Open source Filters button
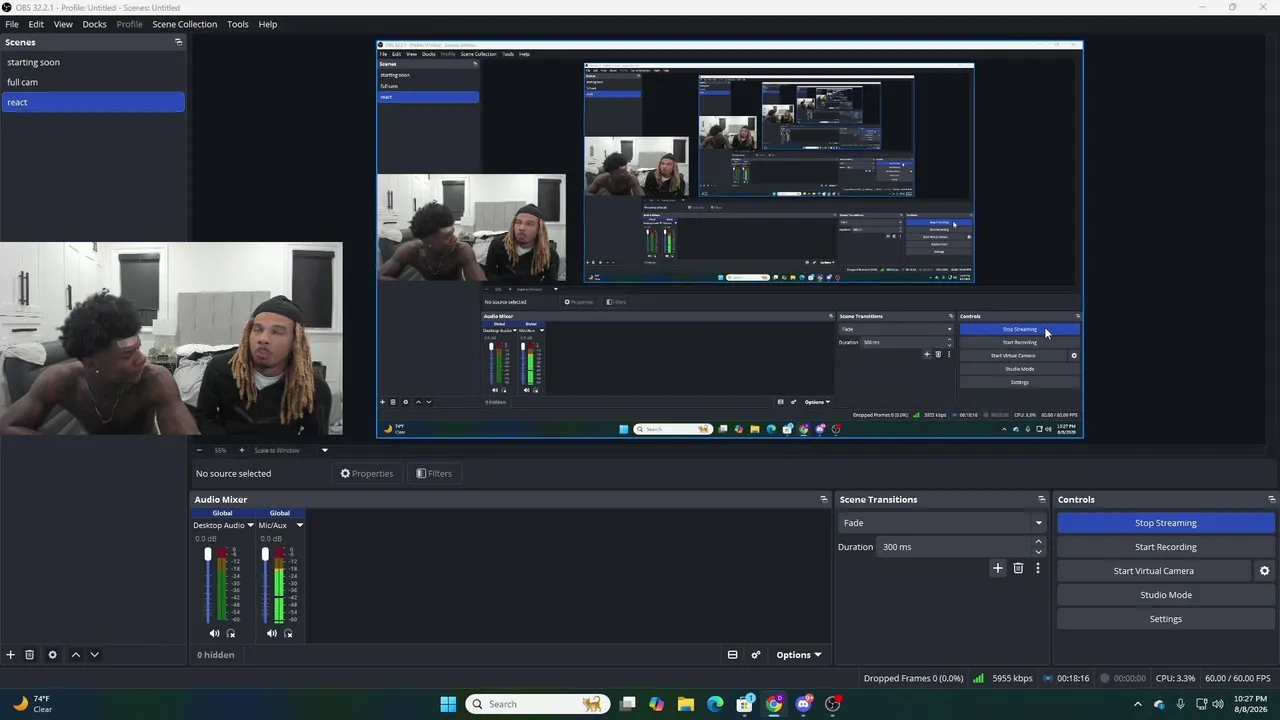Screen dimensions: 1280x720 tap(434, 474)
